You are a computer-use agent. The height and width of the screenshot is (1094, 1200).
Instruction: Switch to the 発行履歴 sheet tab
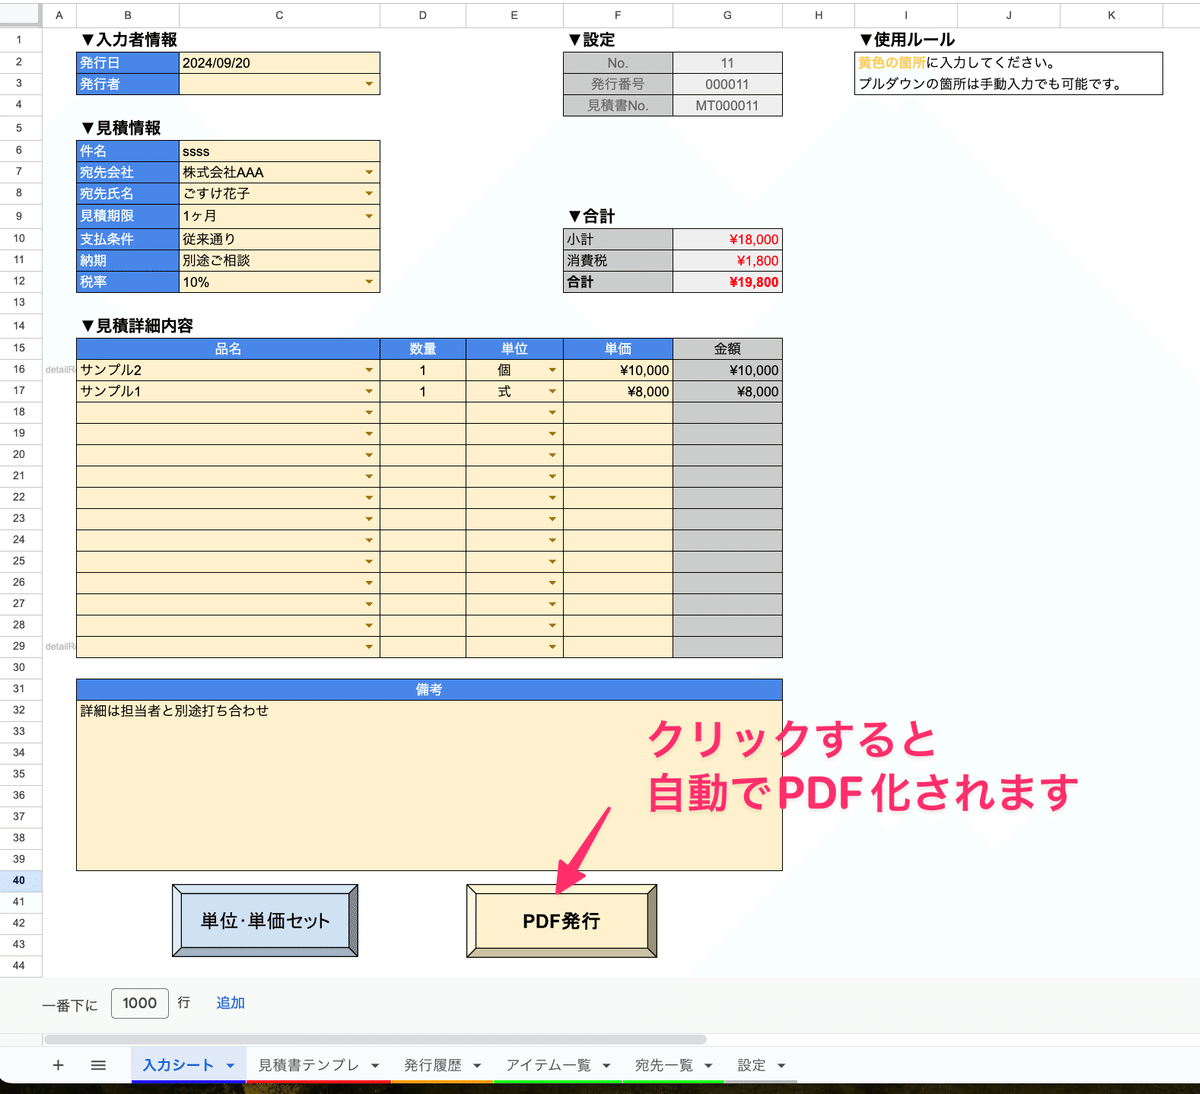(434, 1065)
